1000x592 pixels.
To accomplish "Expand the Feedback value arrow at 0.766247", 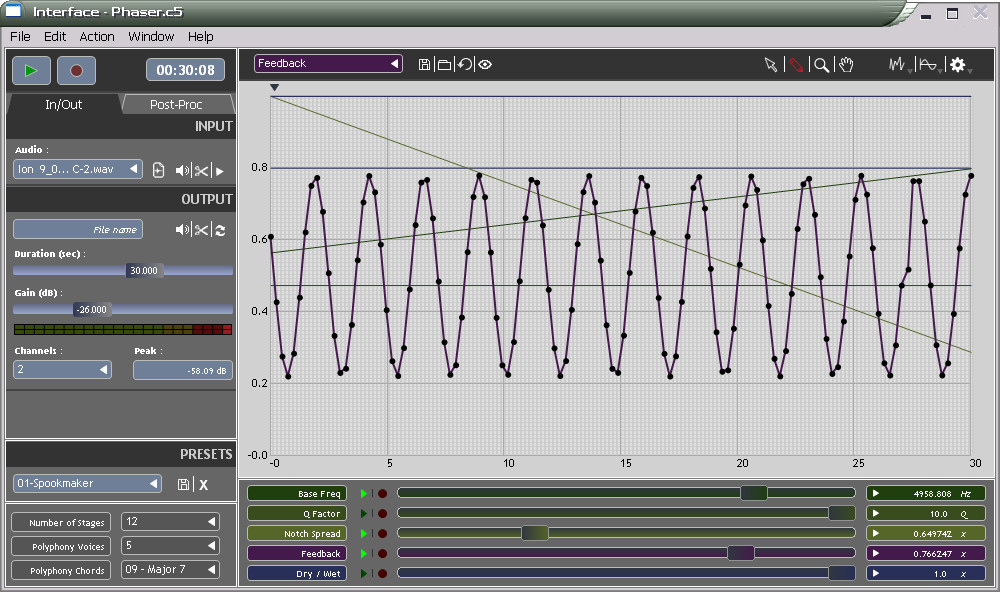I will point(876,554).
